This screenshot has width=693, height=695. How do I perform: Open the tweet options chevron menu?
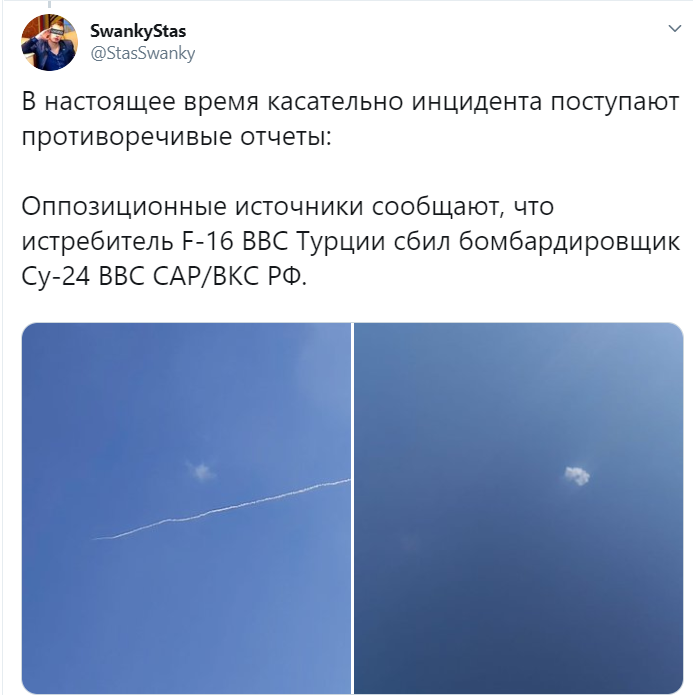point(674,29)
